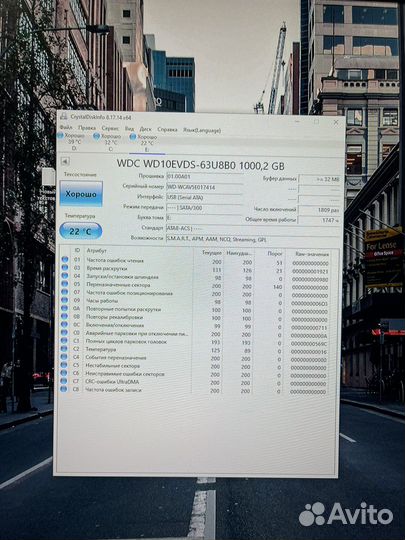Click status icon for attribute C4 reallocation events
Image resolution: width=405 pixels, height=540 pixels.
pos(64,357)
